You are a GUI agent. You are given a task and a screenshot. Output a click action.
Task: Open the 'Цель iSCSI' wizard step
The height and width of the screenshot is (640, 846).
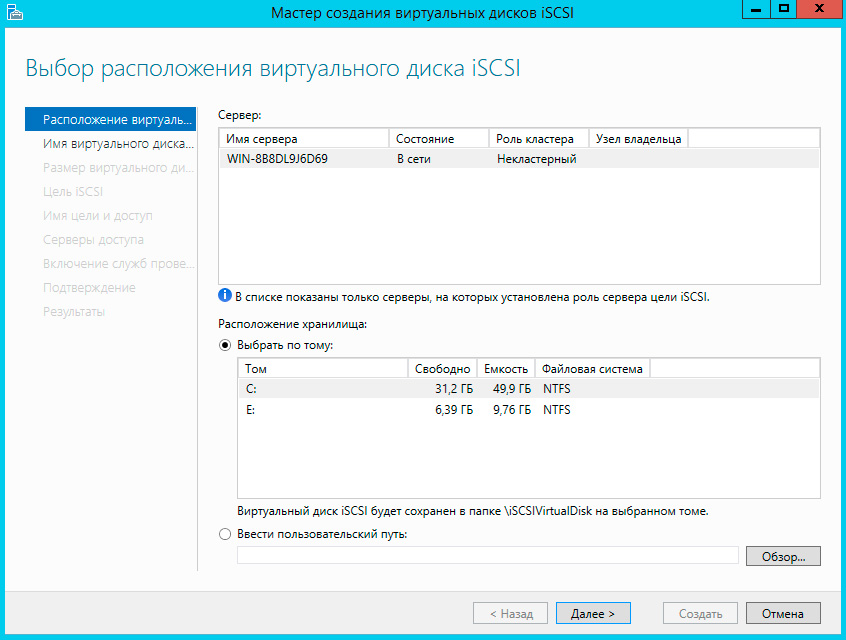73,192
